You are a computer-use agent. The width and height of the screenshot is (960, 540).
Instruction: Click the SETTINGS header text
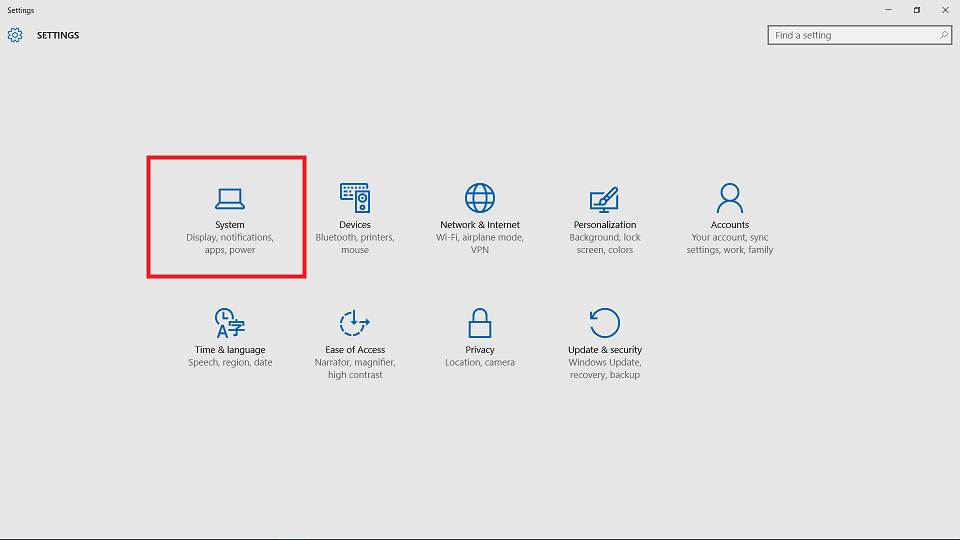(x=58, y=35)
